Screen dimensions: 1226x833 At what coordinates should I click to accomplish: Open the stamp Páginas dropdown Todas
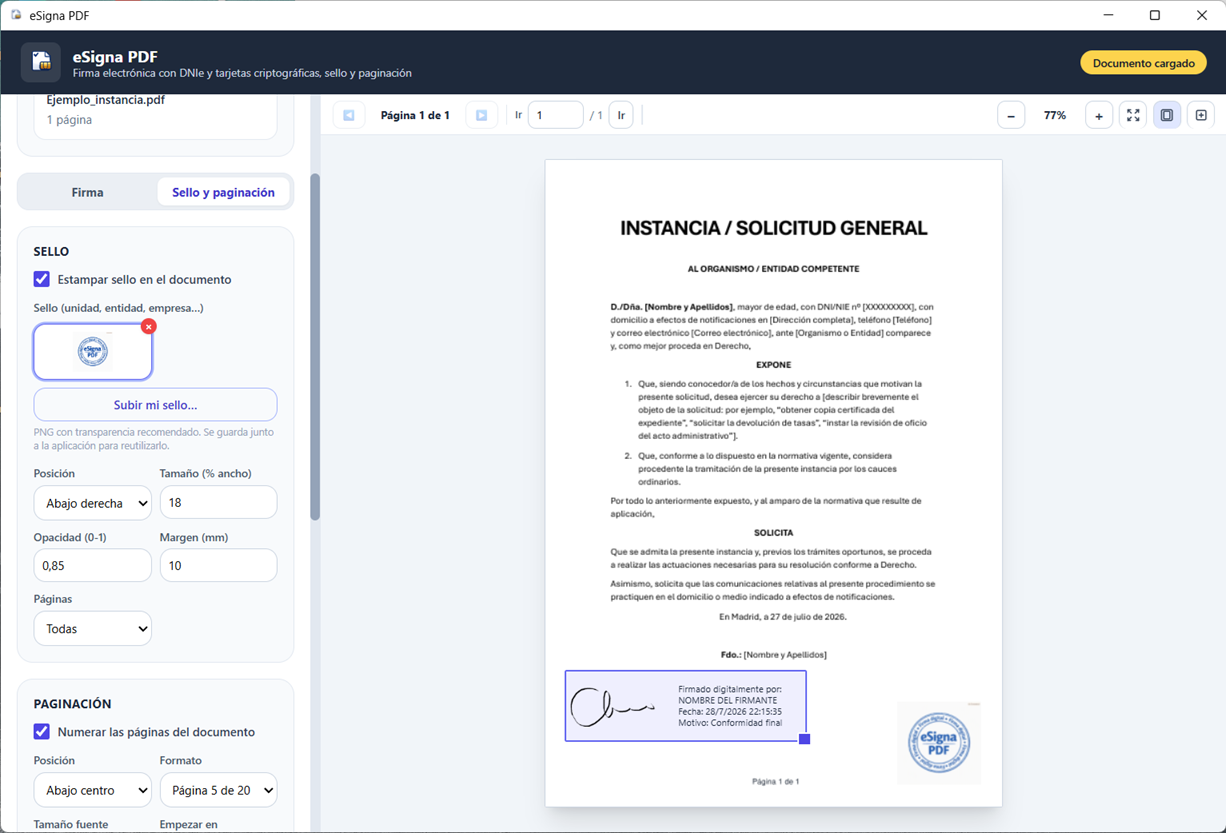(x=93, y=629)
